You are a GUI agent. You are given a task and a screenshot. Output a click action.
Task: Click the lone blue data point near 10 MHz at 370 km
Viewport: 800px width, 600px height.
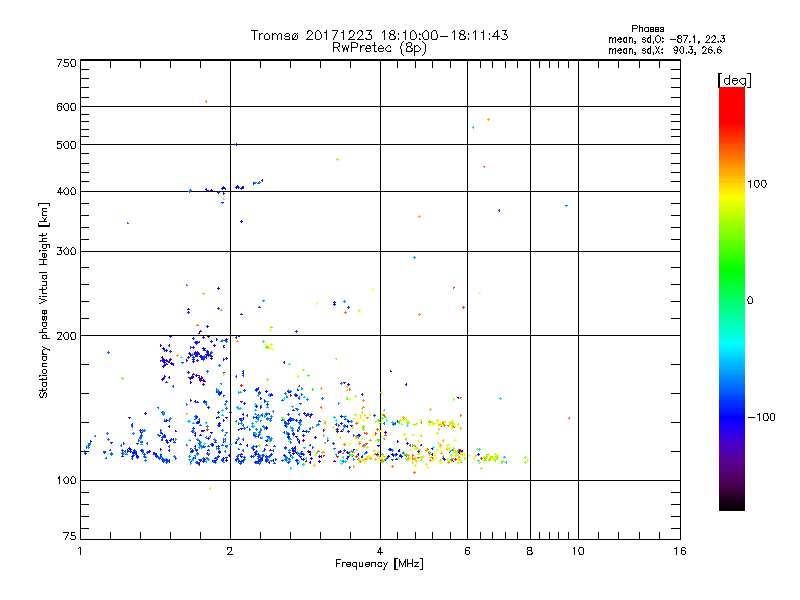566,206
